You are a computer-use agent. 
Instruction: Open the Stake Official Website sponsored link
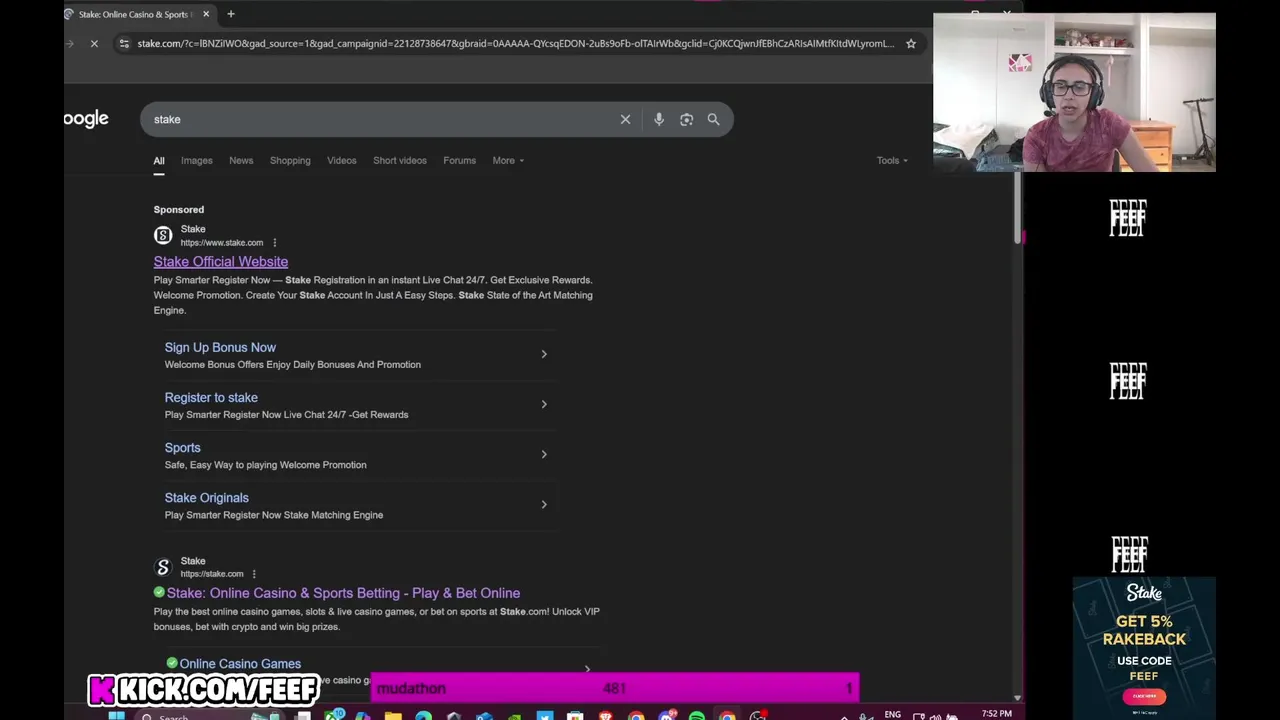coord(221,262)
